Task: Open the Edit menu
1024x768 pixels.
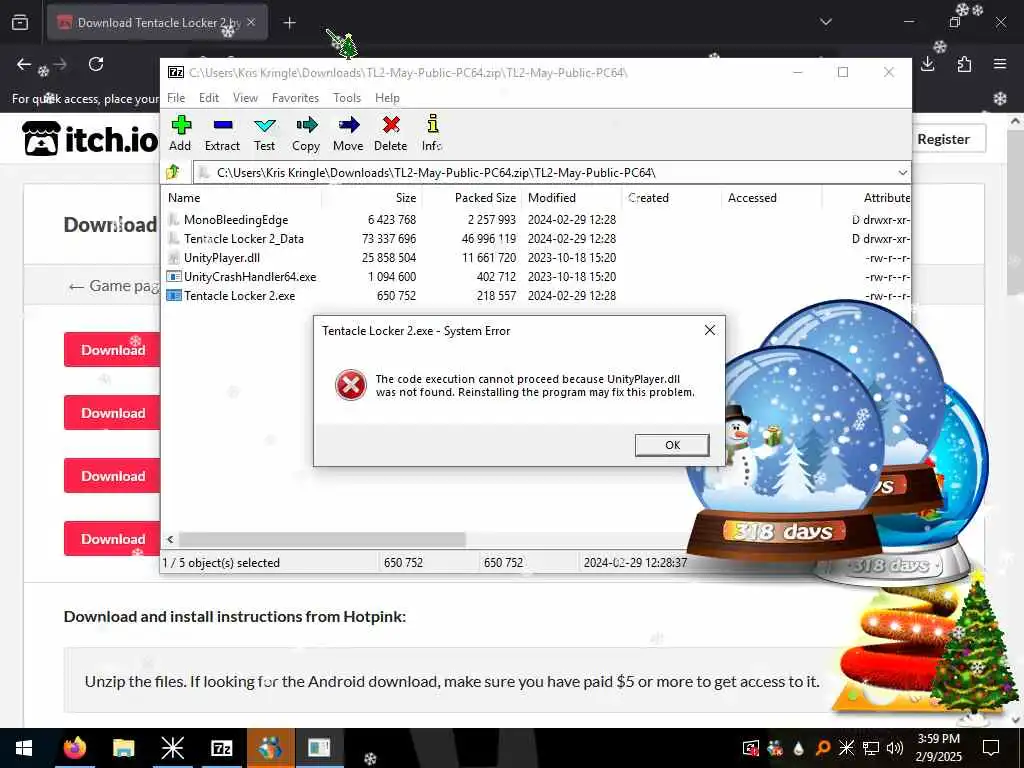Action: pyautogui.click(x=209, y=98)
